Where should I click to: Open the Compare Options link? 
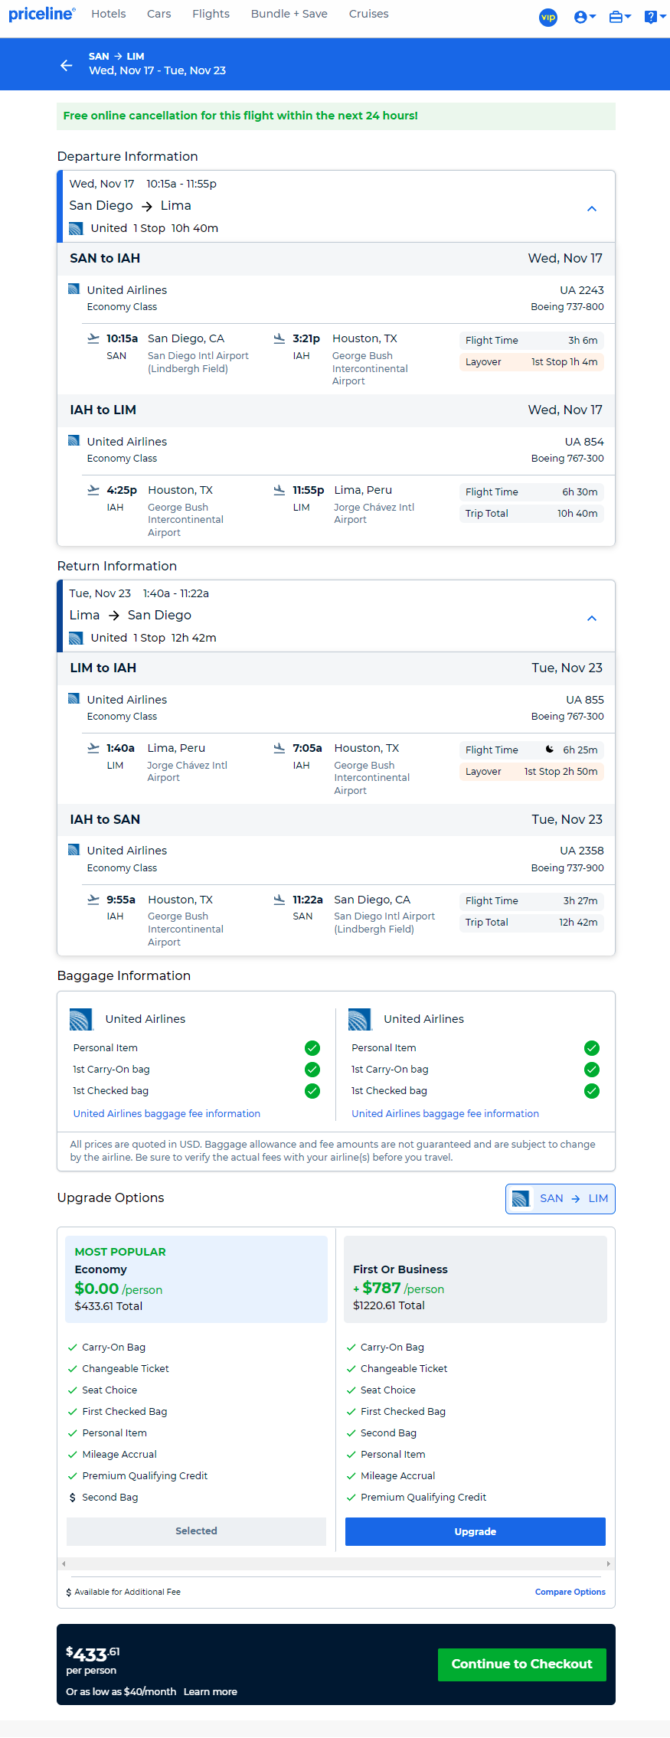(x=570, y=1592)
